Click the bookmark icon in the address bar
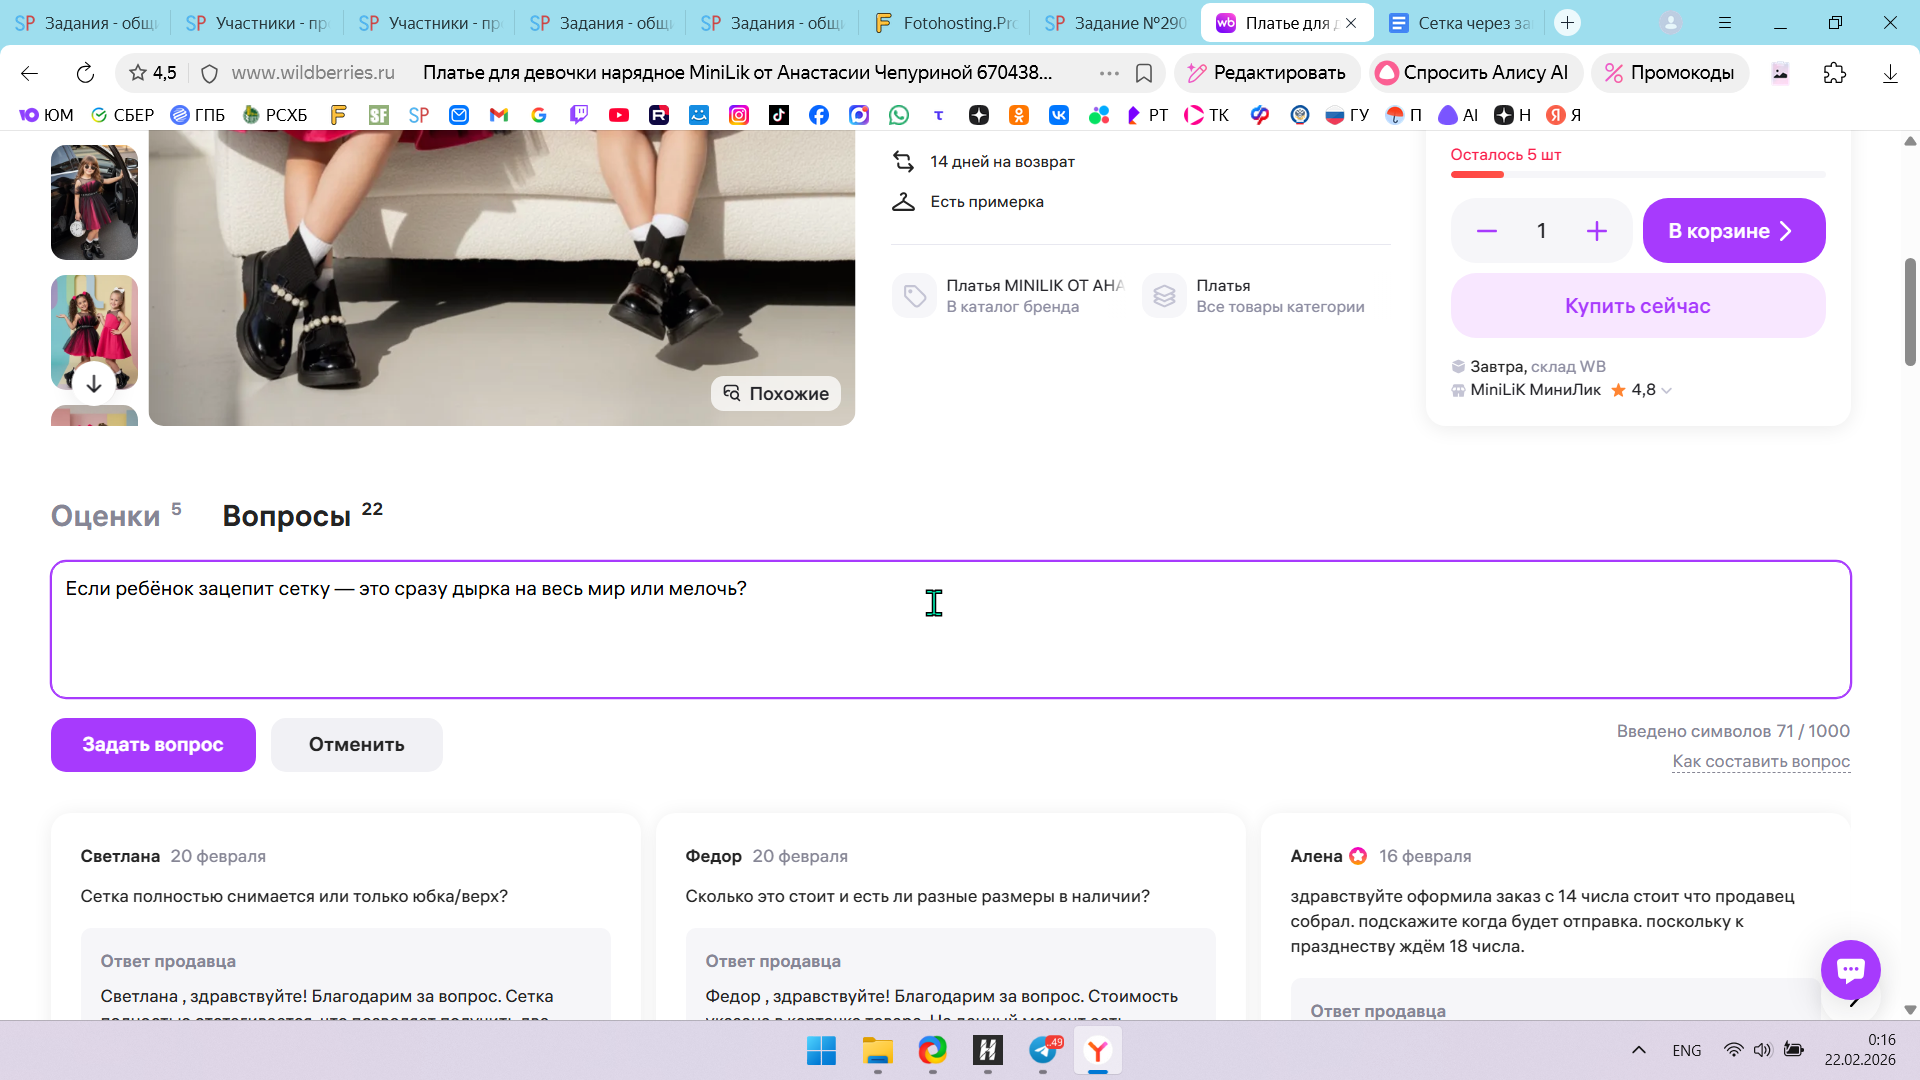The image size is (1920, 1080). point(1144,73)
